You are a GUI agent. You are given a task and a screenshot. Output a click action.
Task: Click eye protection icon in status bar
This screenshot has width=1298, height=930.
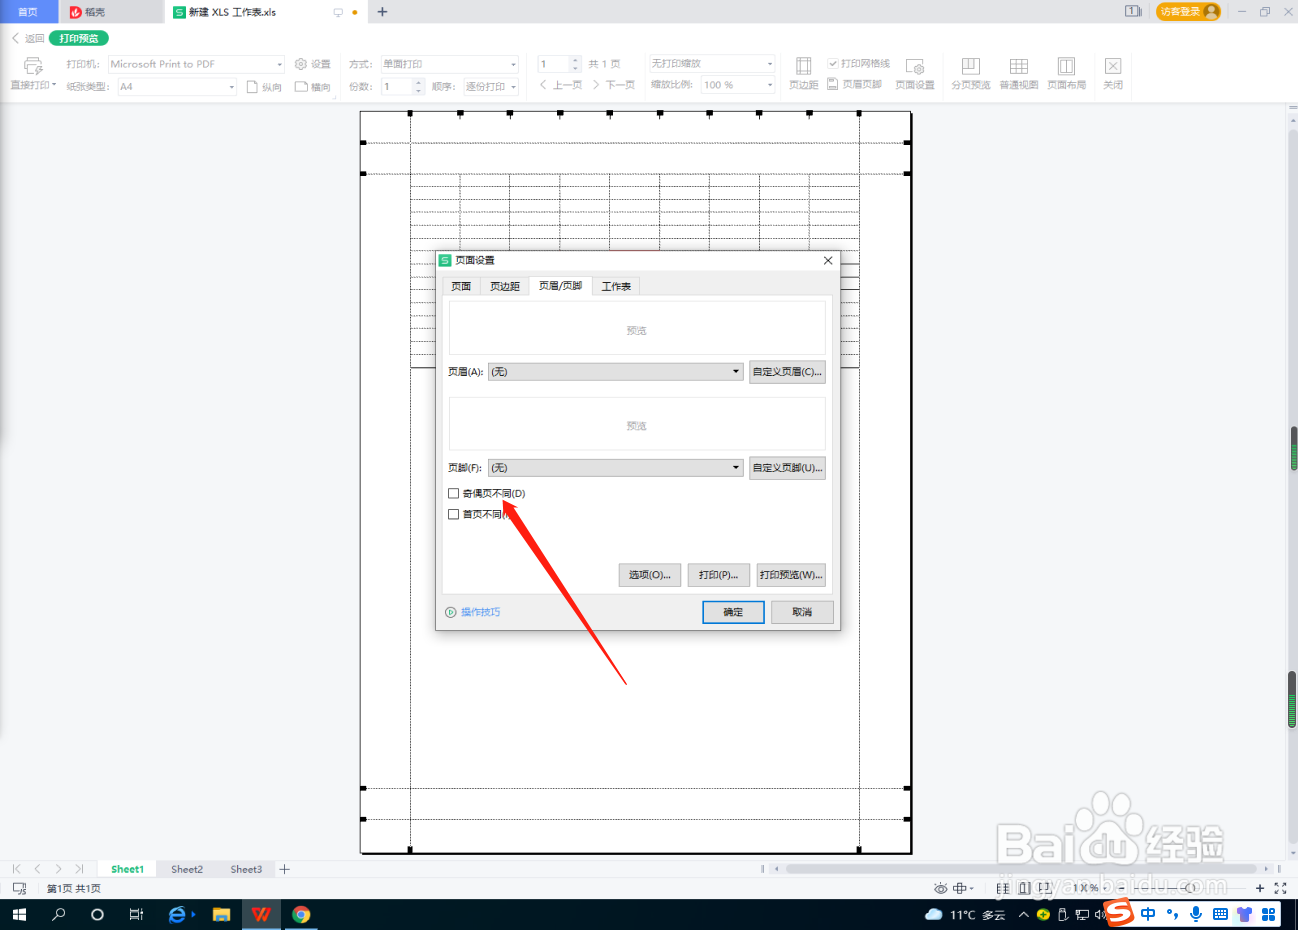[x=940, y=888]
